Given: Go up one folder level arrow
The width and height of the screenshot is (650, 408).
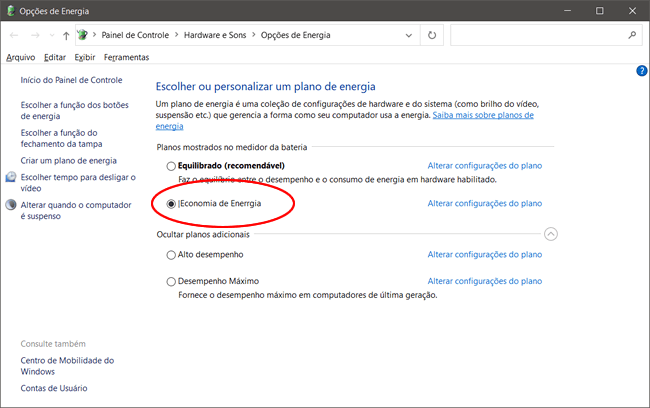Looking at the screenshot, I should click(x=66, y=34).
